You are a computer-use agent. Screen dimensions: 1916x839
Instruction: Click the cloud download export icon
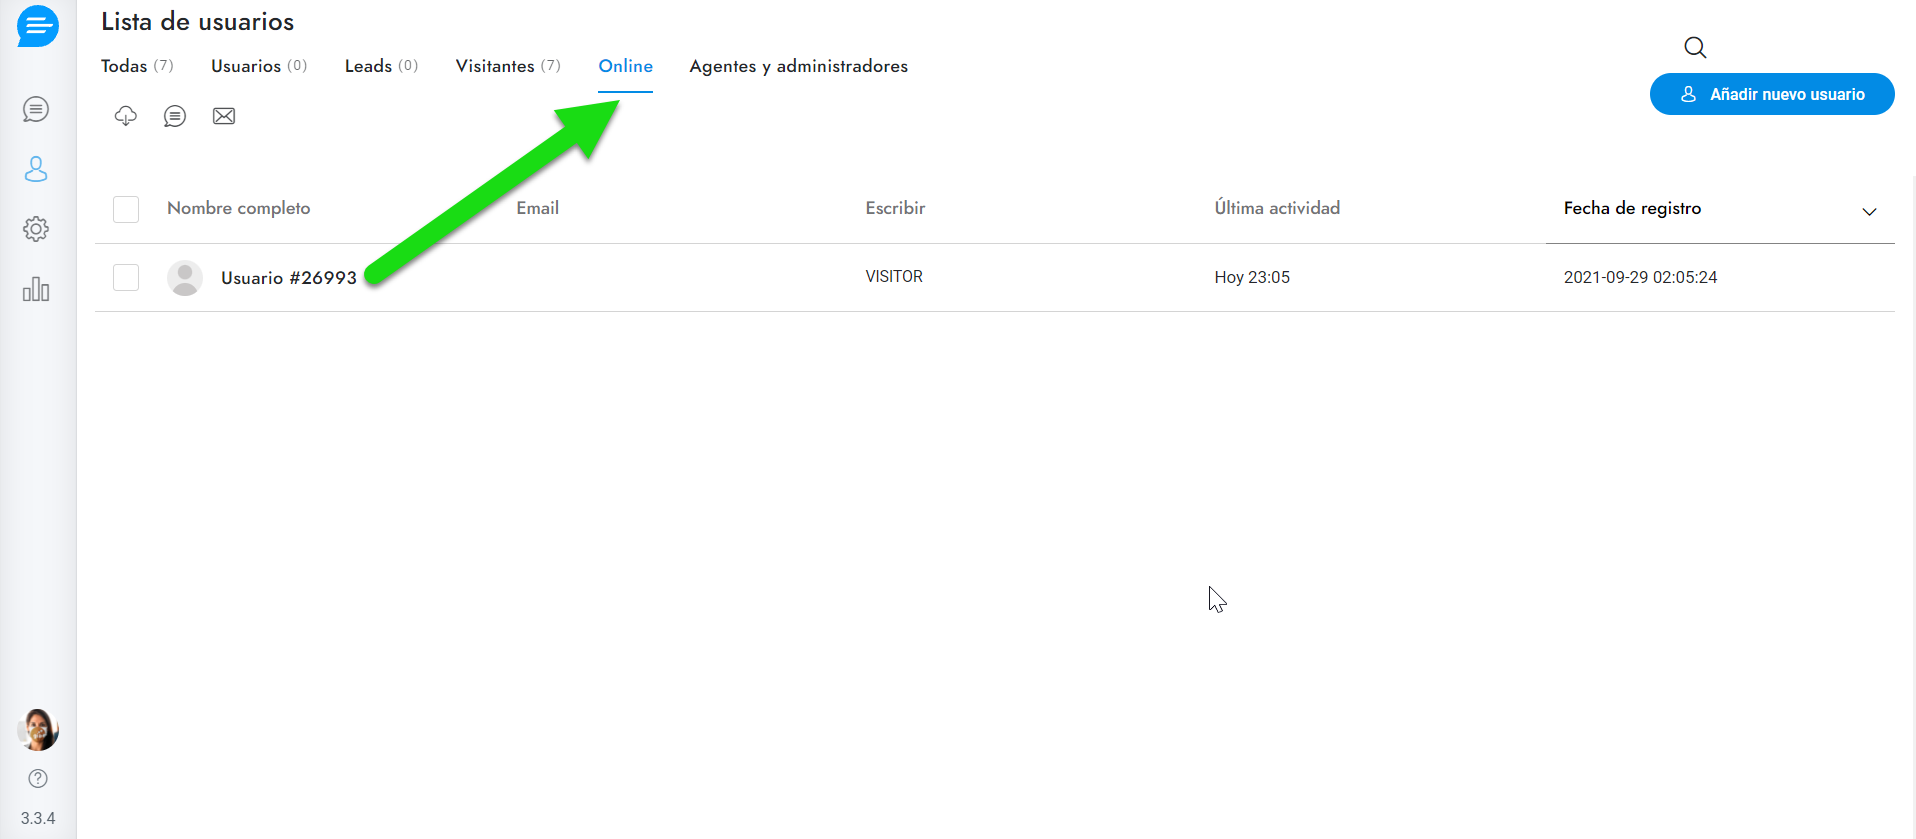click(125, 116)
